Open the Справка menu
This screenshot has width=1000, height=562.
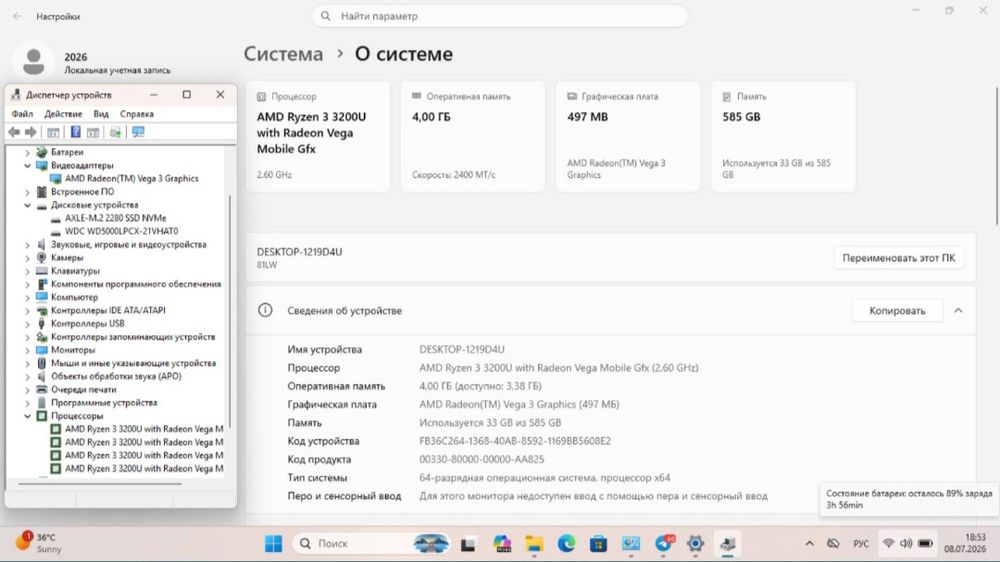pyautogui.click(x=136, y=114)
